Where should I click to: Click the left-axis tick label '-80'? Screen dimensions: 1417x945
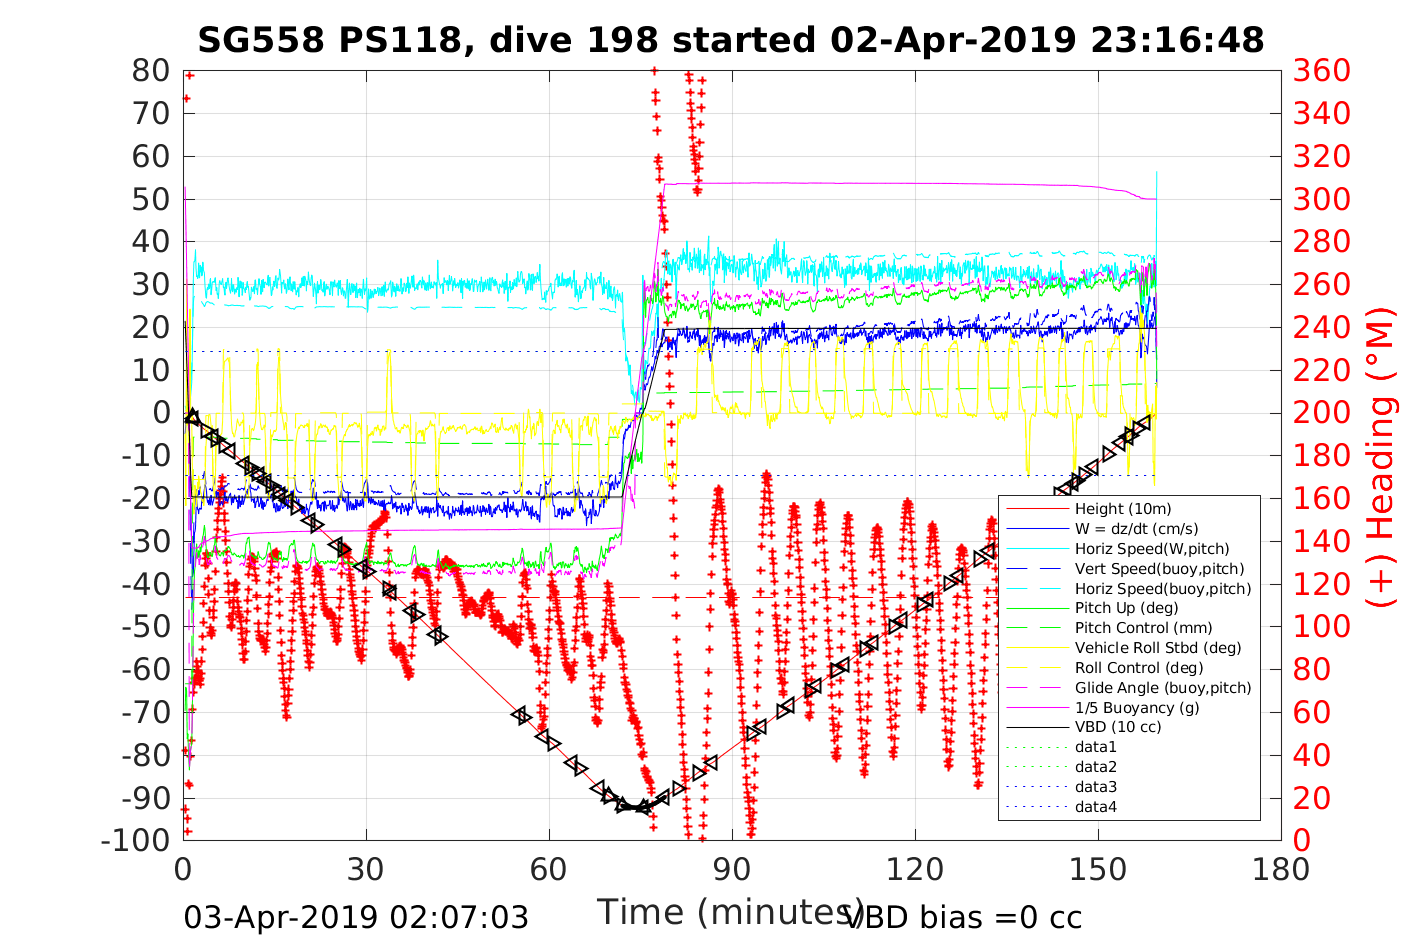145,755
